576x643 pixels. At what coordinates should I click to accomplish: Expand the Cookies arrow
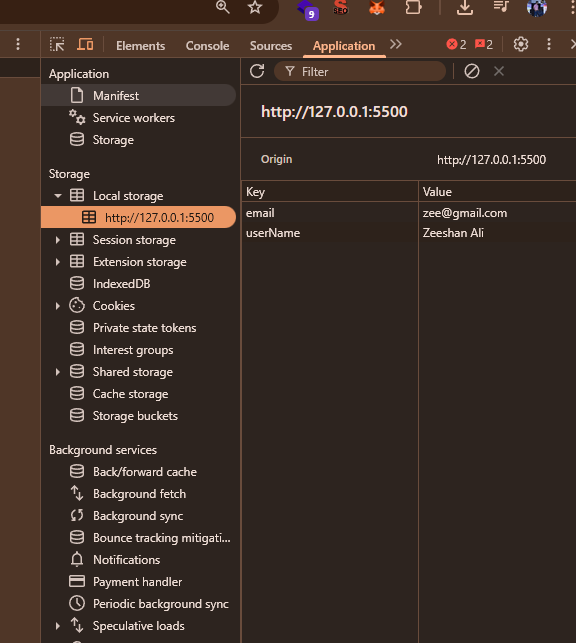[x=58, y=306]
